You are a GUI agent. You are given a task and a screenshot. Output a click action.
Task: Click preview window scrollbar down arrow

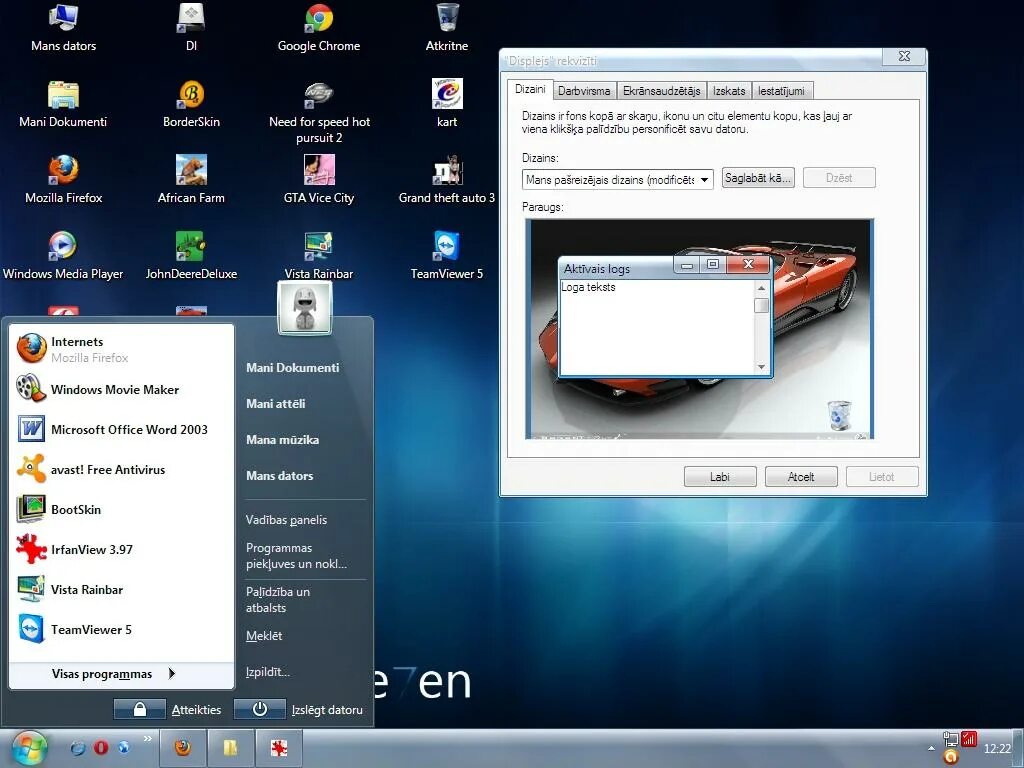pyautogui.click(x=761, y=367)
